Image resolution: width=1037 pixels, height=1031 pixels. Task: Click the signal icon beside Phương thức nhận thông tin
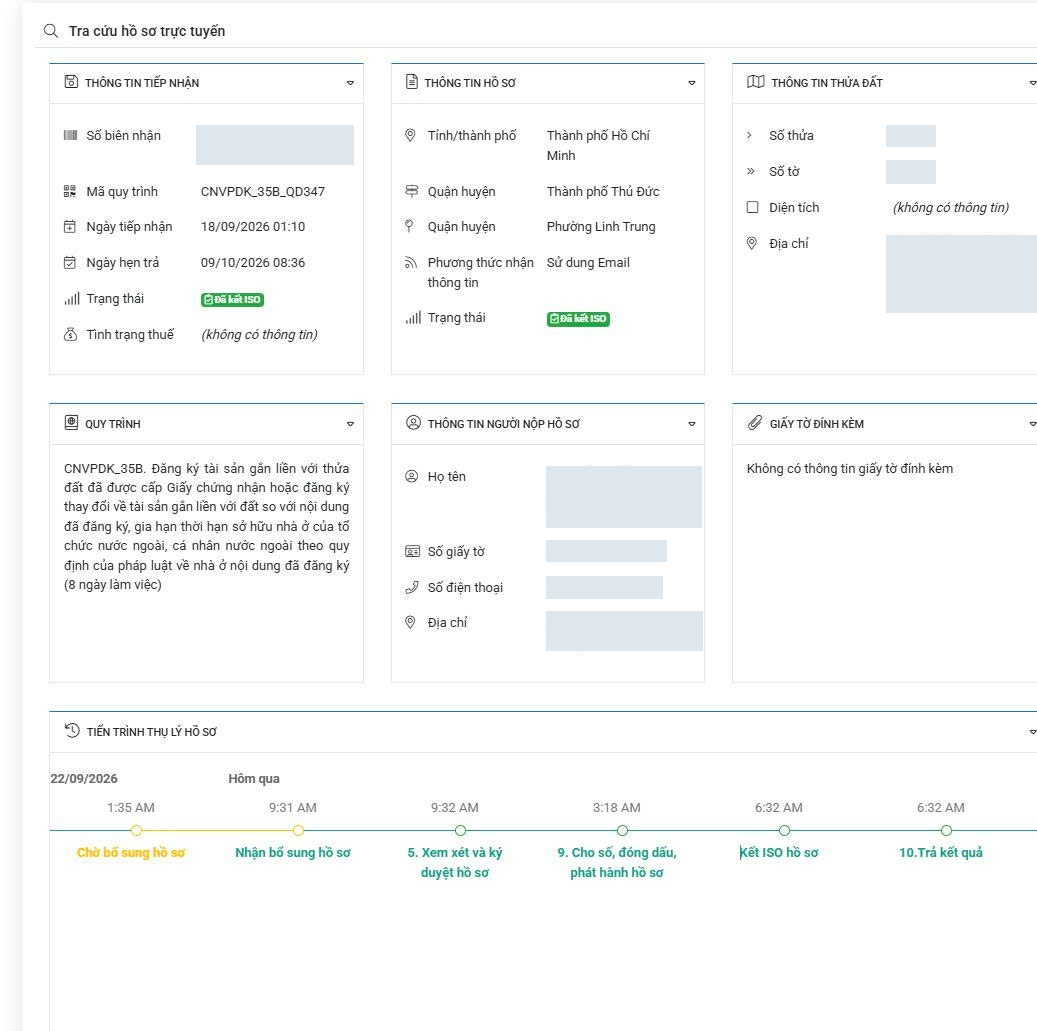coord(411,263)
